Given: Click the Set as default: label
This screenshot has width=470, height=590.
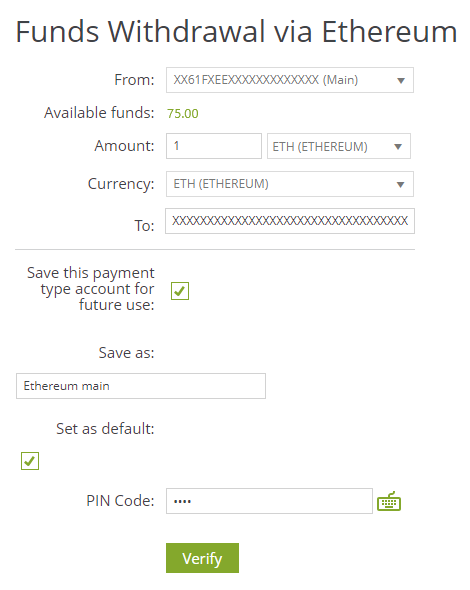Looking at the screenshot, I should point(105,429).
